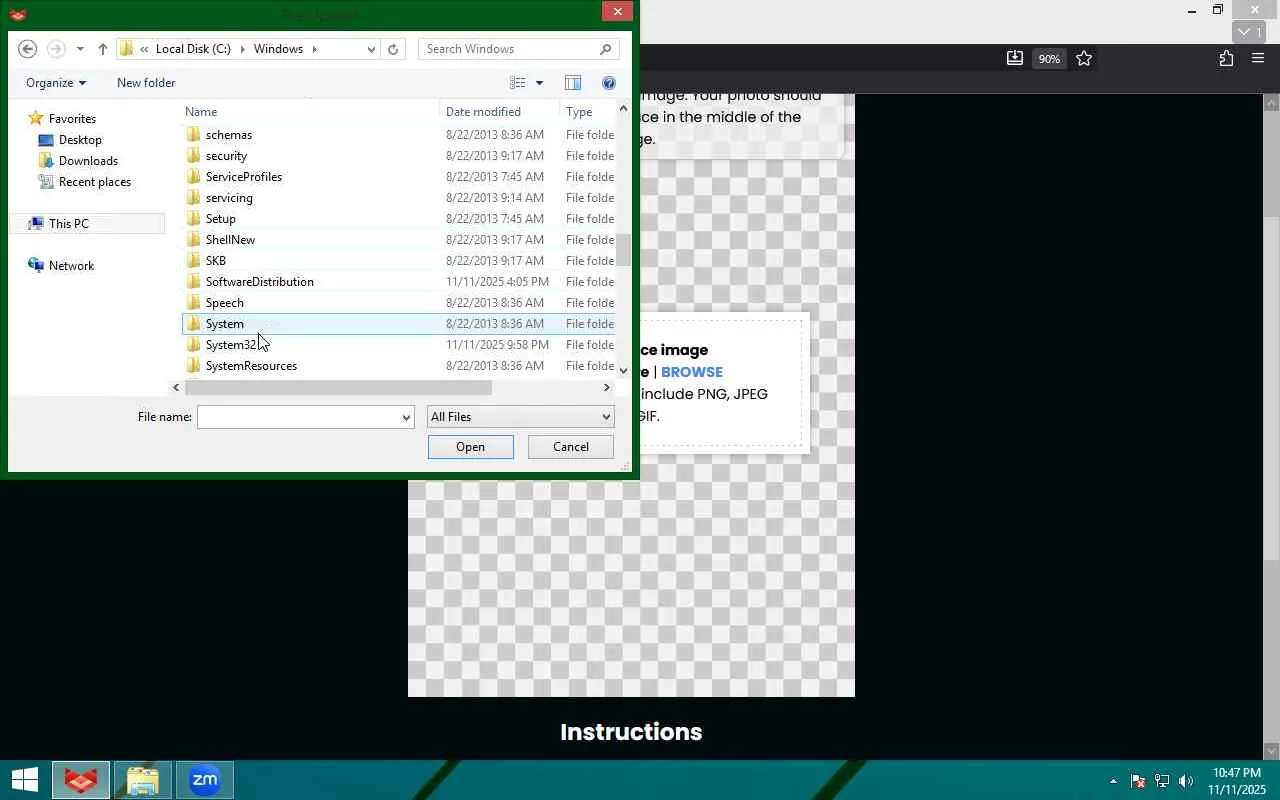Click the search magnifier icon
This screenshot has width=1280, height=800.
click(x=606, y=49)
